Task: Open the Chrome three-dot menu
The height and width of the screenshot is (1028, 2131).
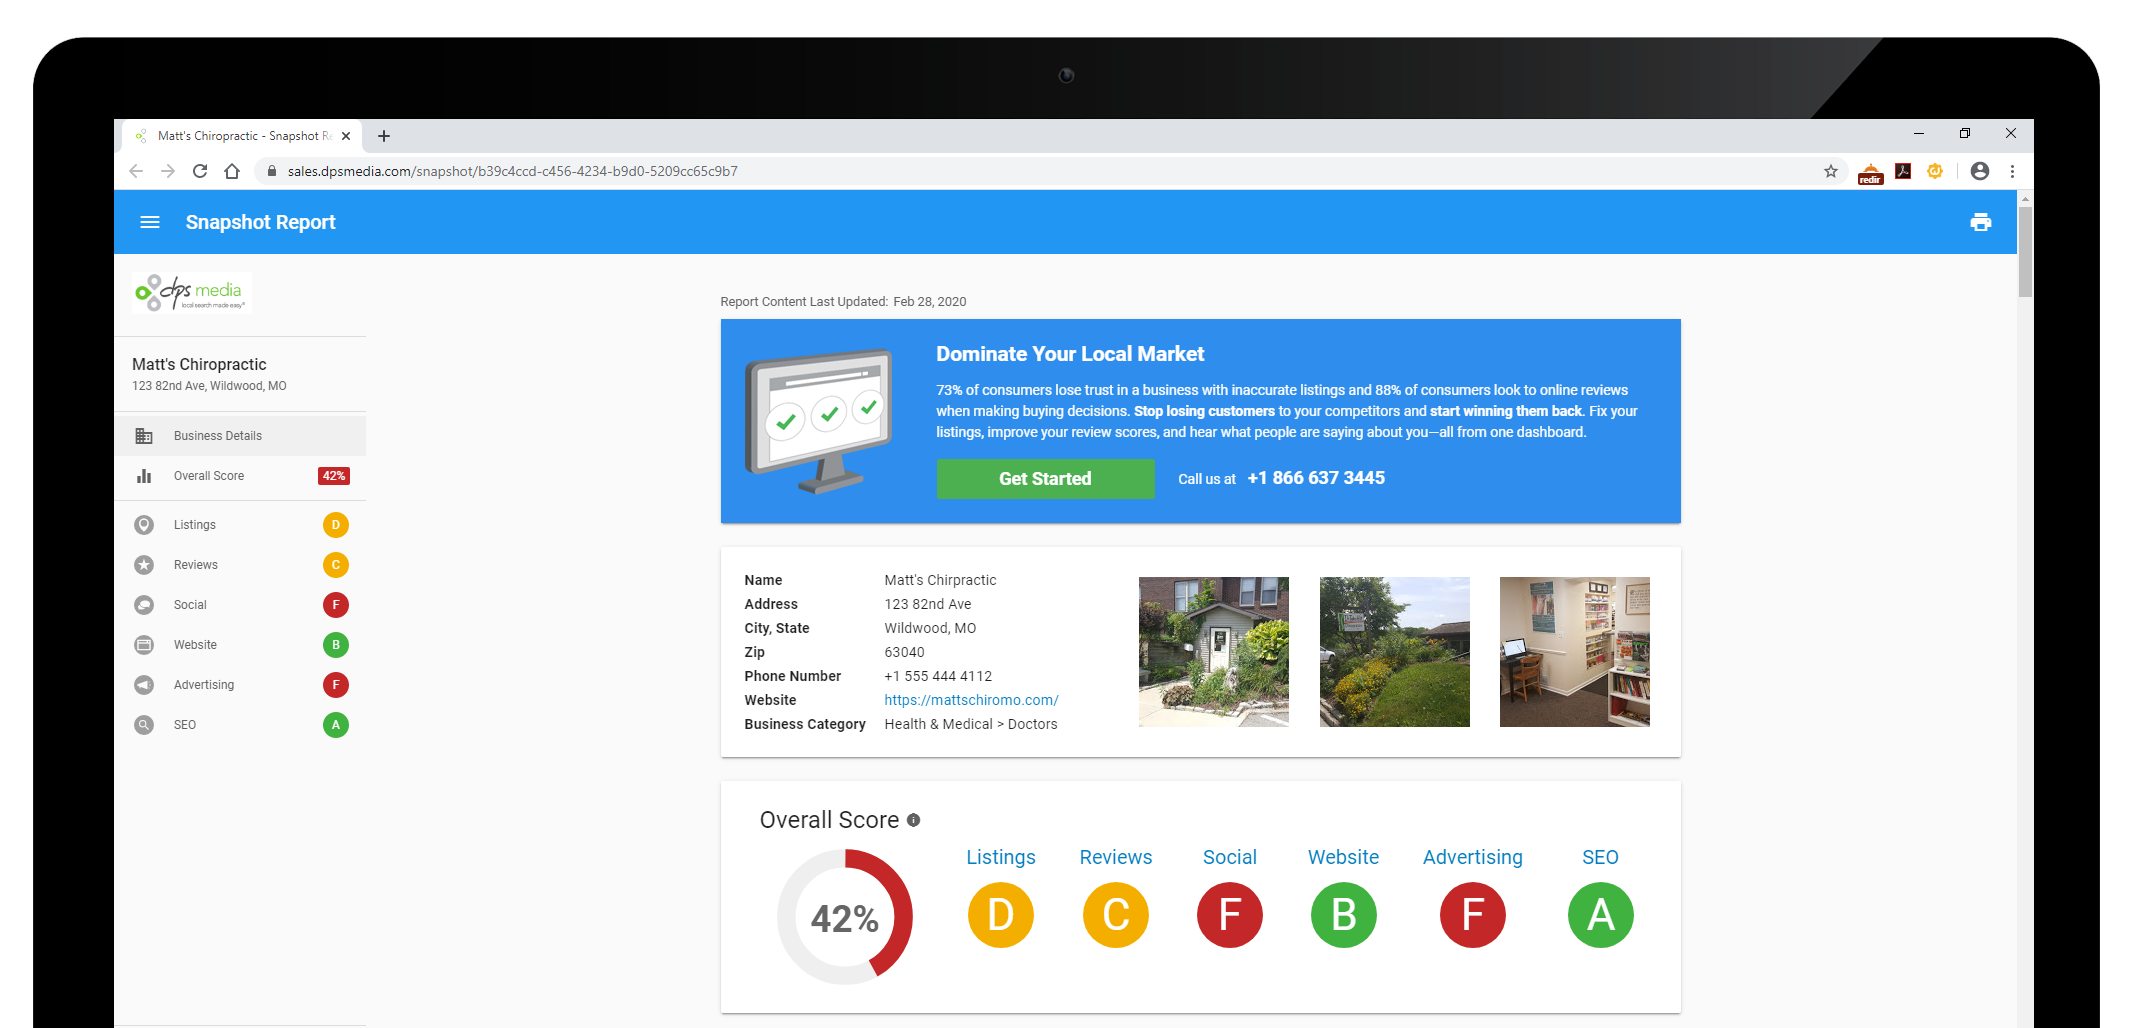Action: (x=2012, y=171)
